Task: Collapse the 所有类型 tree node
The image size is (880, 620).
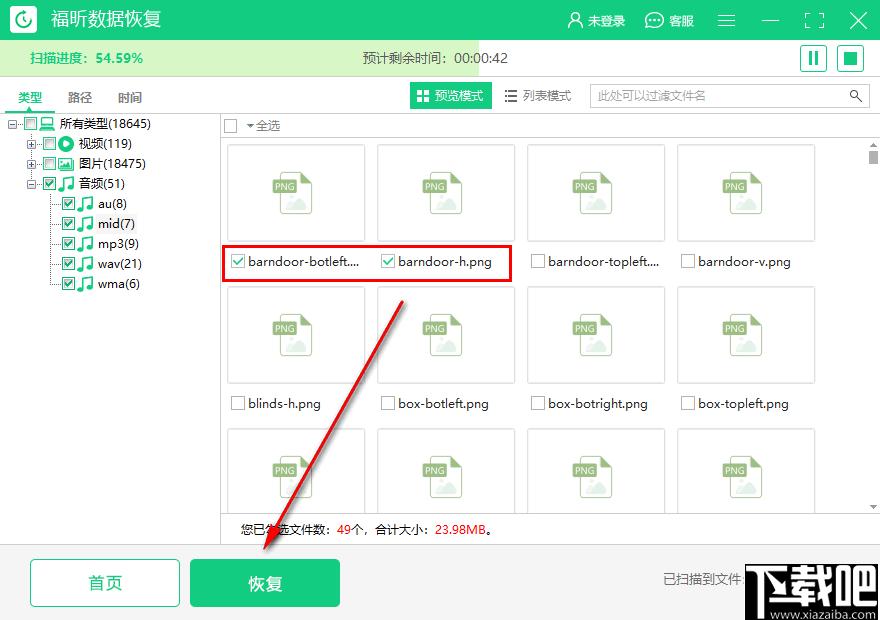Action: pos(12,124)
